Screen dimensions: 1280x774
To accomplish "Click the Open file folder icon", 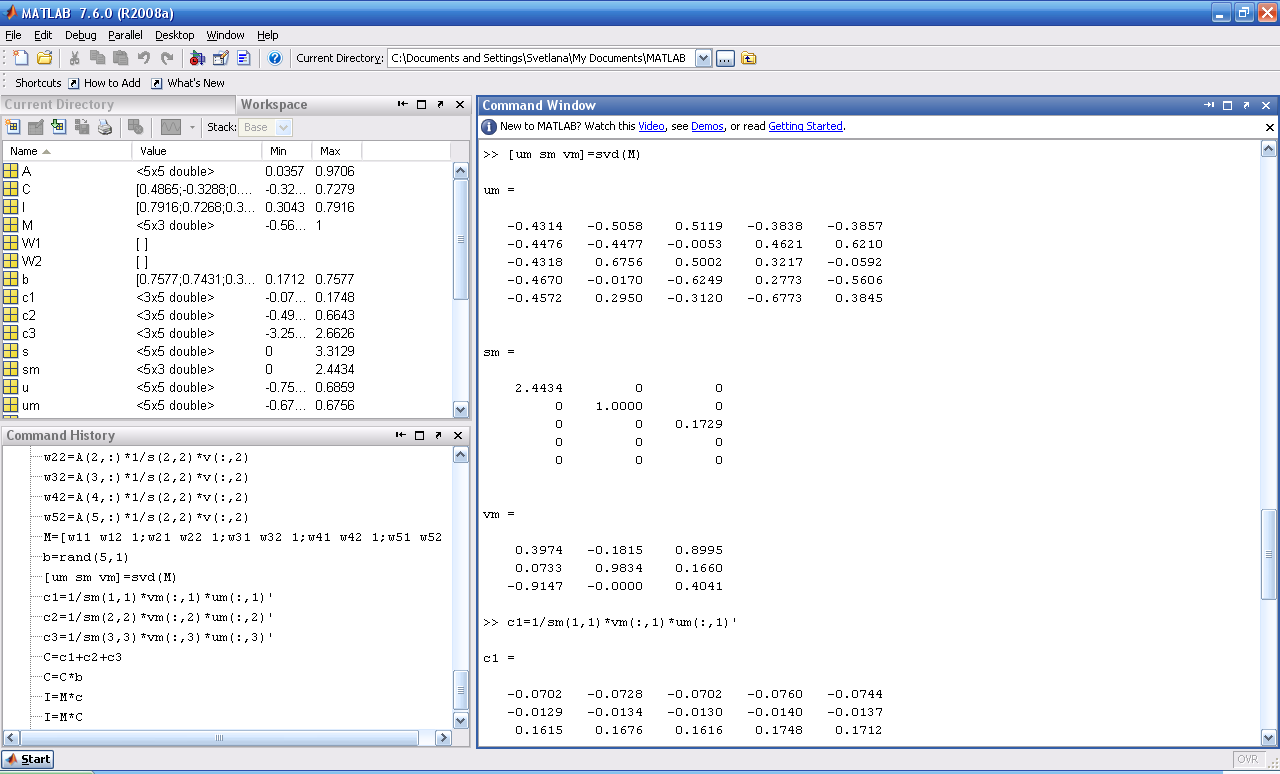I will 45,58.
